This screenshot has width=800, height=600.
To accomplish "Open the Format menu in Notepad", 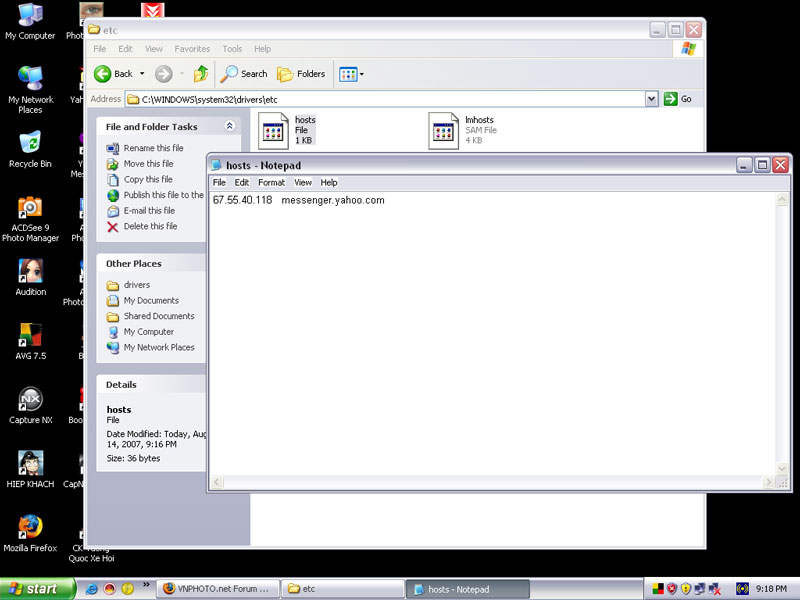I will tap(271, 183).
